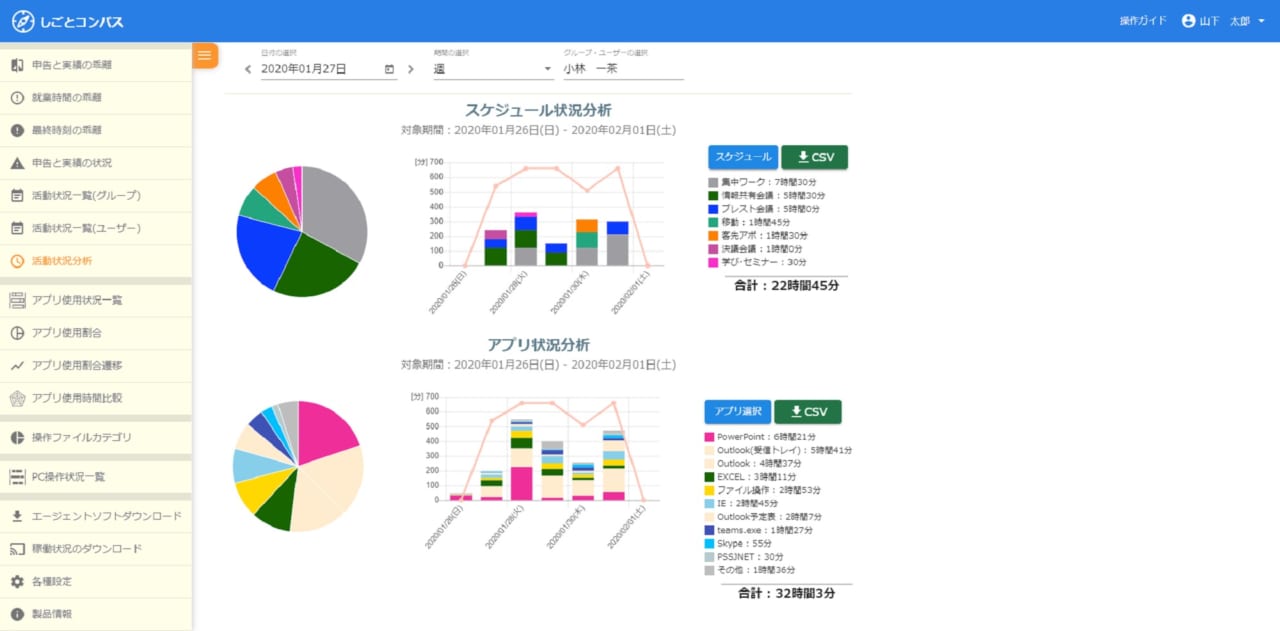Image resolution: width=1280 pixels, height=631 pixels.
Task: Click the 各種設定 gear icon
Action: (17, 581)
